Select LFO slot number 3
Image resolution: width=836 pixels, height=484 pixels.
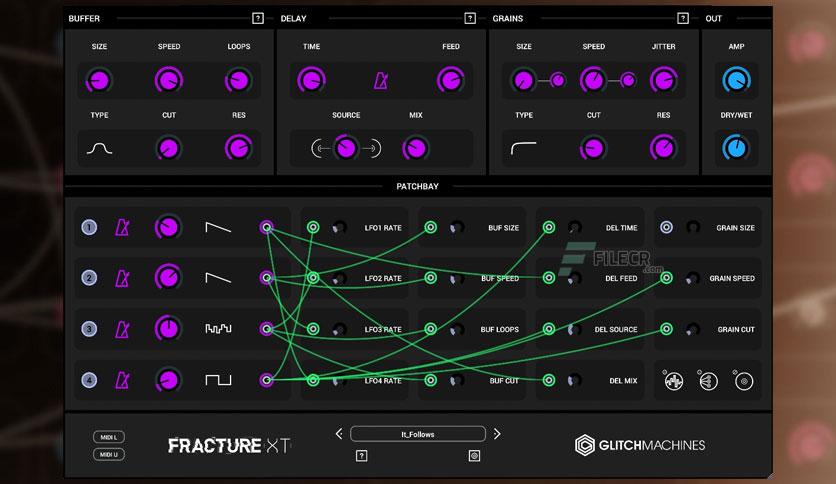tap(89, 329)
